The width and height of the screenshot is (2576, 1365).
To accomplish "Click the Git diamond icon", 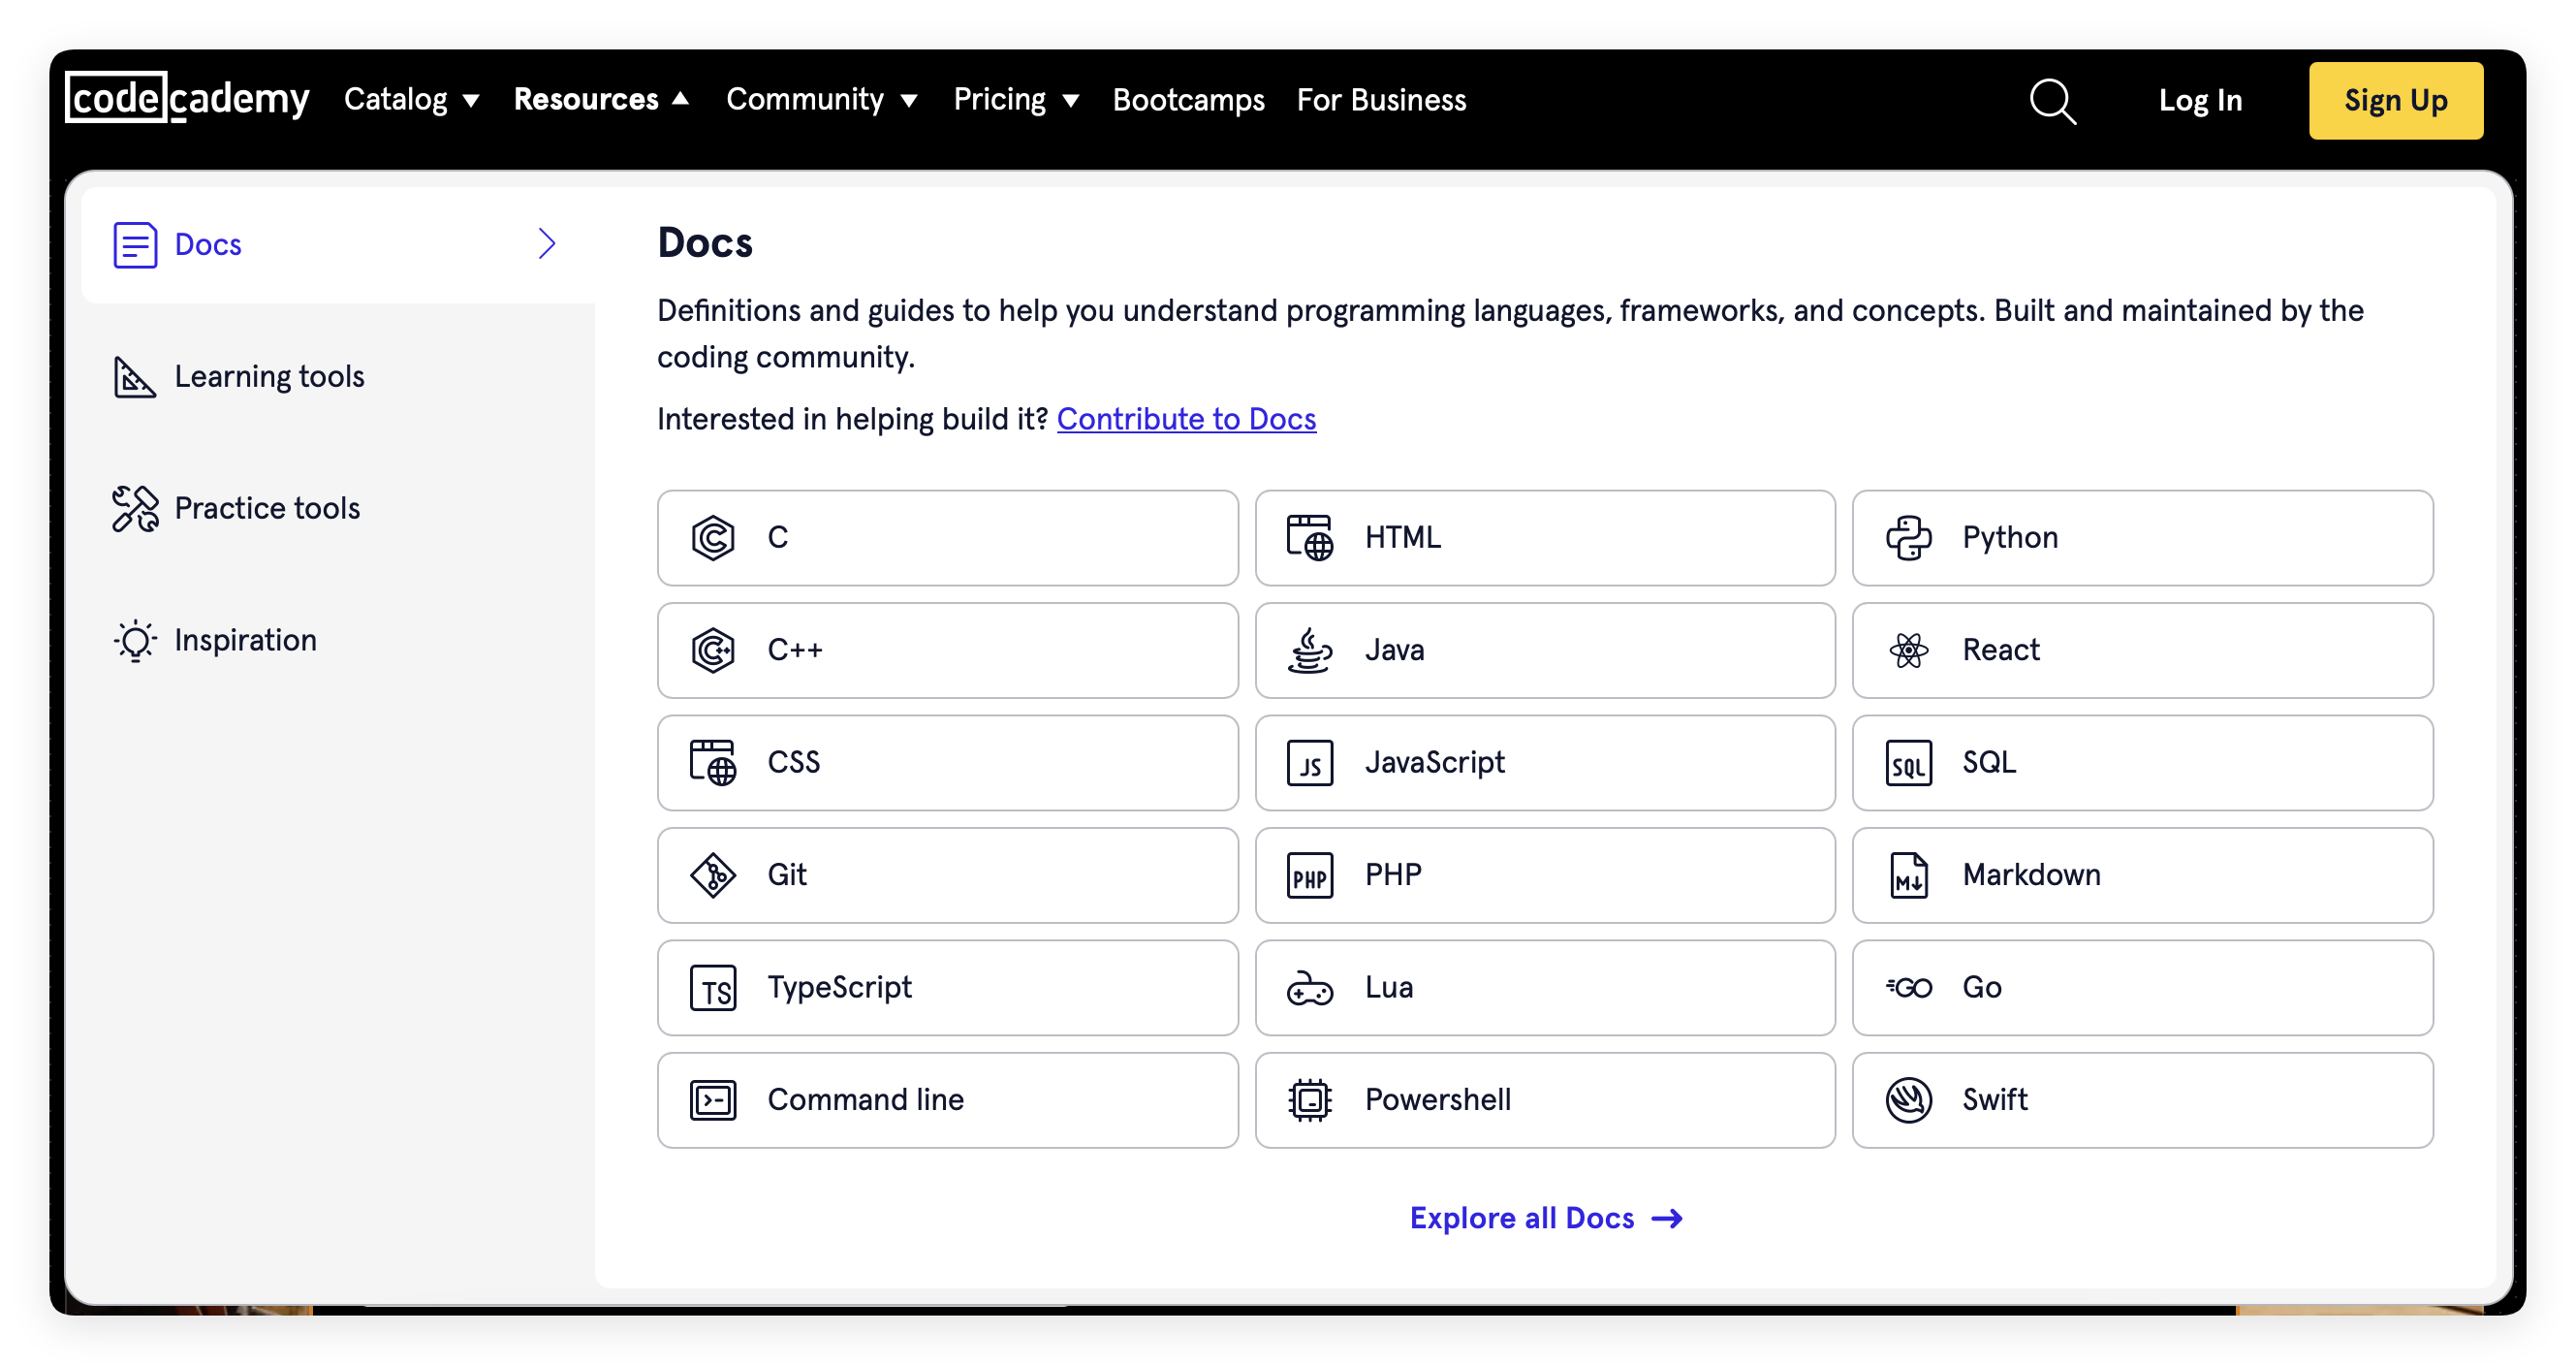I will pos(712,875).
